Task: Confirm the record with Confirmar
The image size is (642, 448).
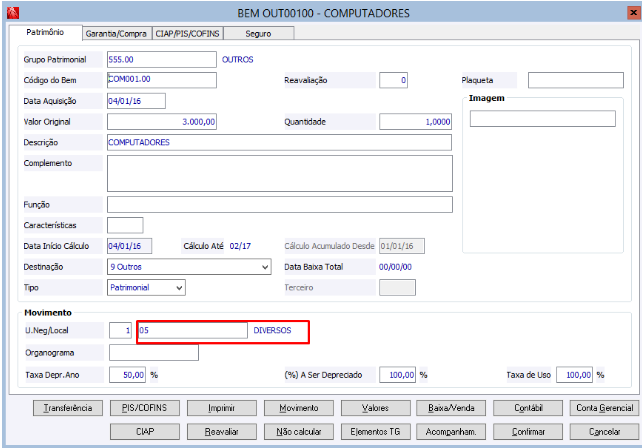Action: [528, 432]
